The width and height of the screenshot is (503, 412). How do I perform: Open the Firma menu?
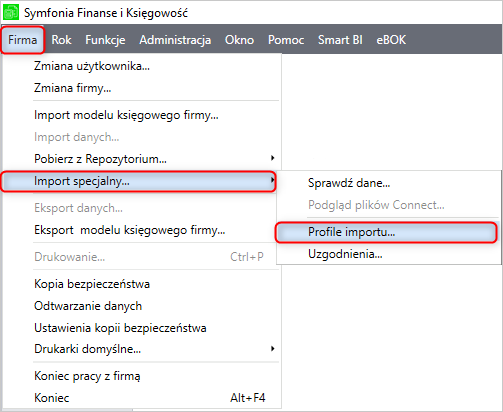click(x=22, y=40)
